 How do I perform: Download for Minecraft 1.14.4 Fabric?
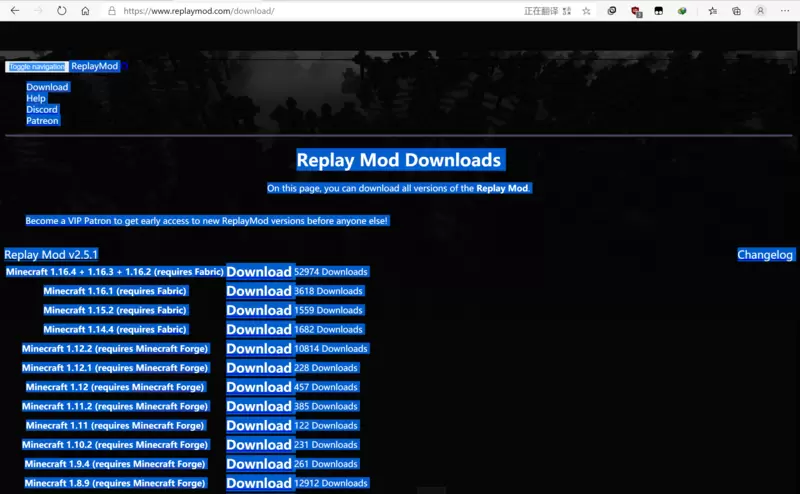pyautogui.click(x=259, y=330)
